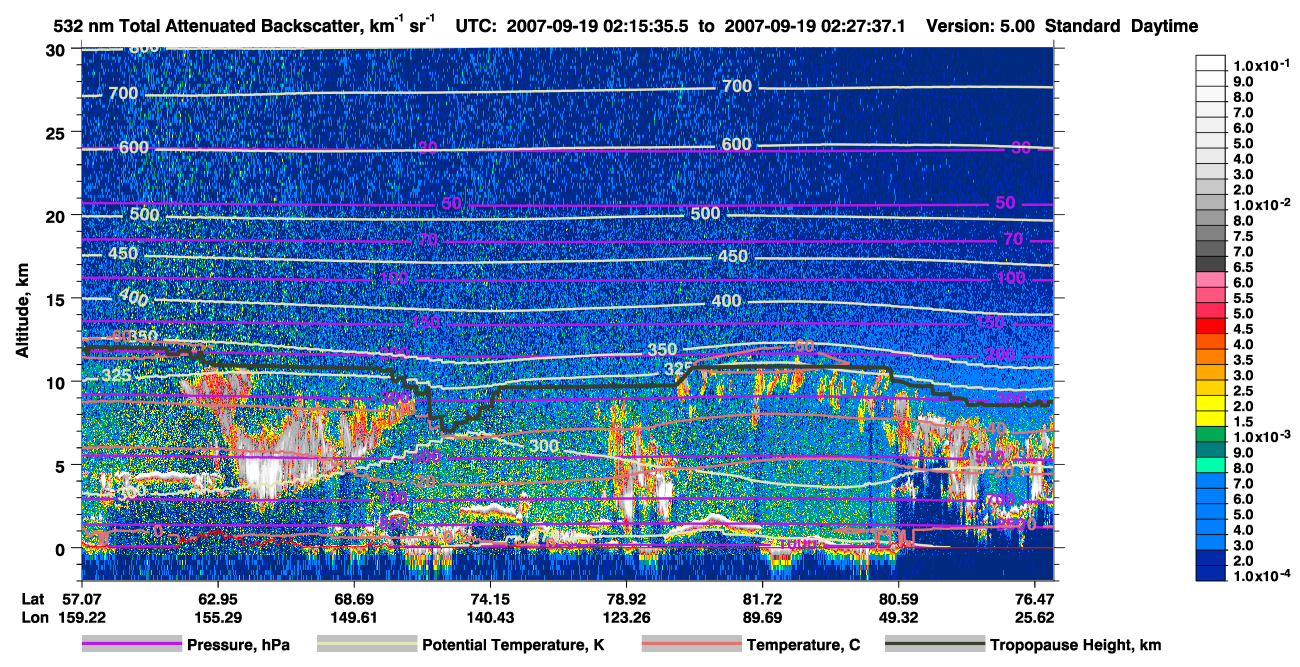Click longitude value 49.32
Image resolution: width=1300 pixels, height=667 pixels.
pyautogui.click(x=898, y=617)
